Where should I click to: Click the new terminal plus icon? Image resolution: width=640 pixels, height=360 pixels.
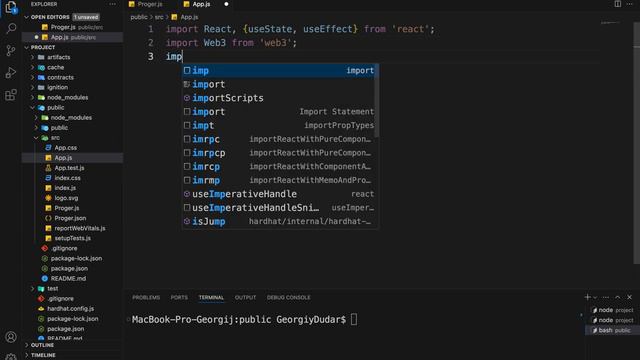tap(587, 297)
